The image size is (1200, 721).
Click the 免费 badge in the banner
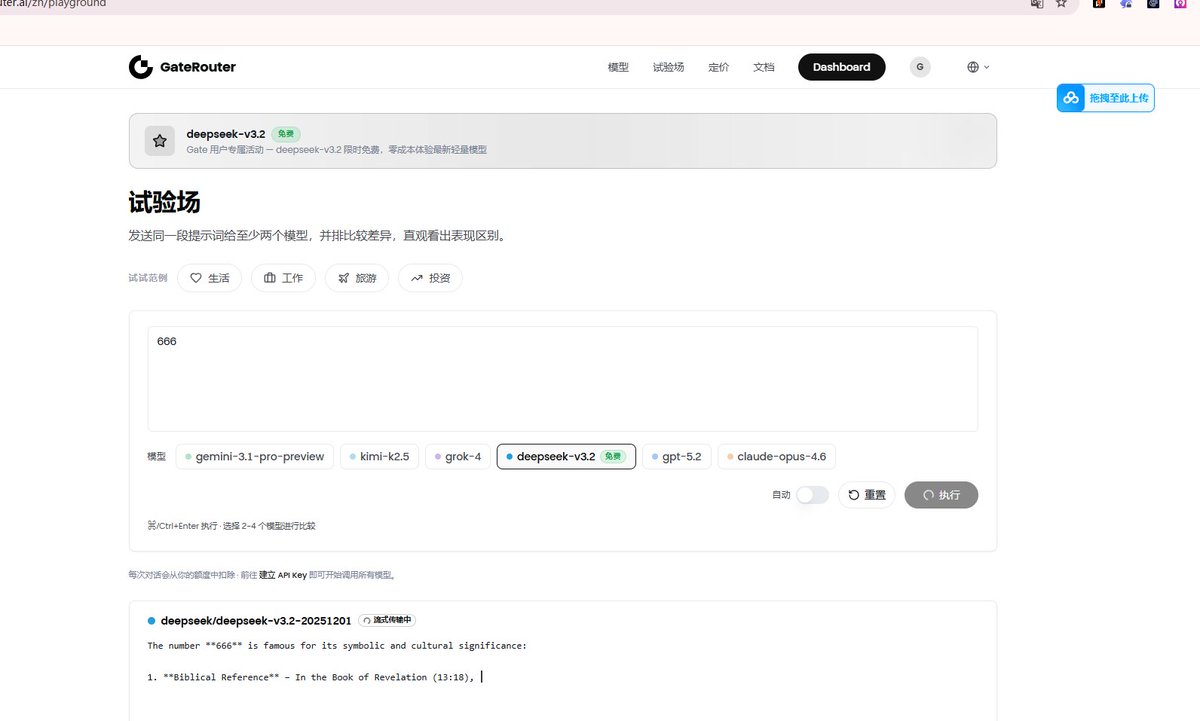[285, 134]
